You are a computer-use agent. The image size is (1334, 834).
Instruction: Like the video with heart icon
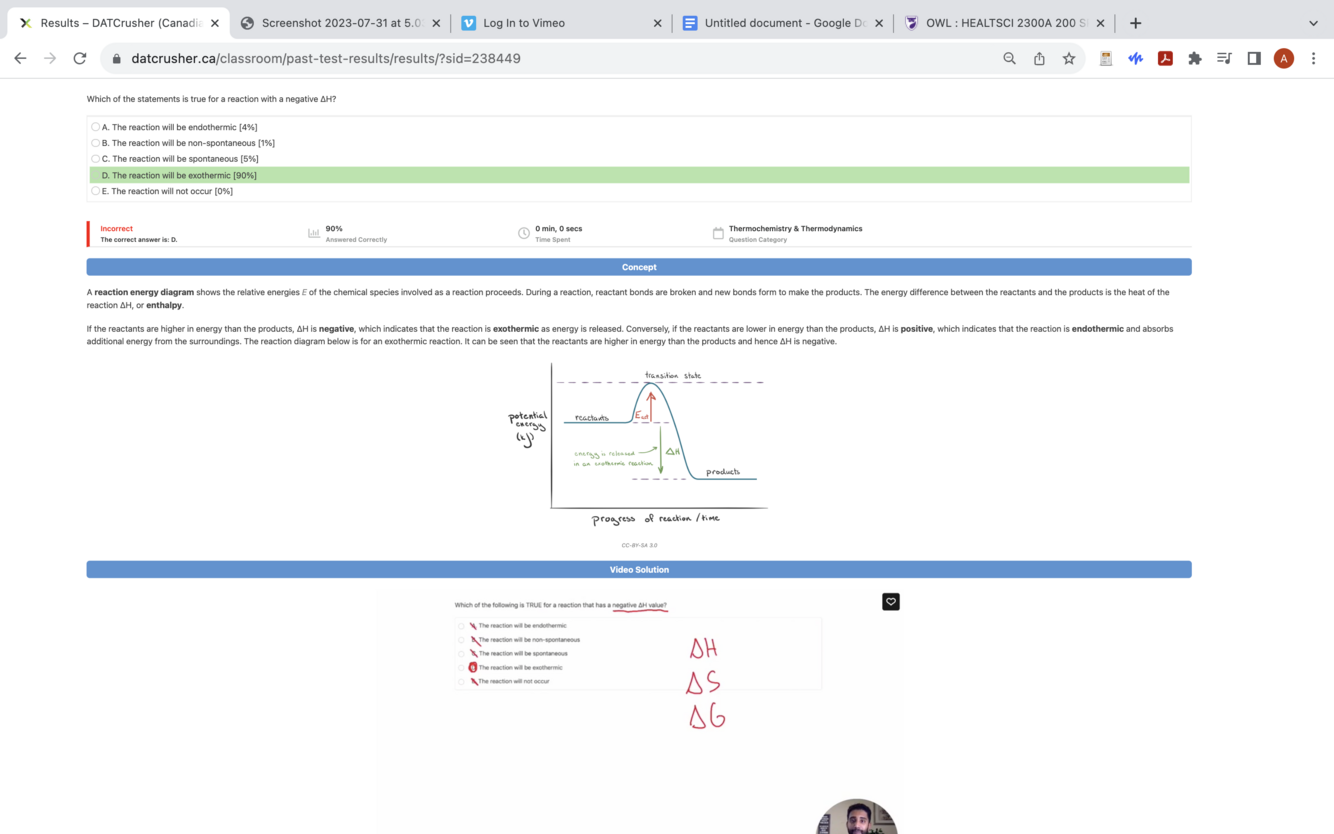click(x=891, y=601)
